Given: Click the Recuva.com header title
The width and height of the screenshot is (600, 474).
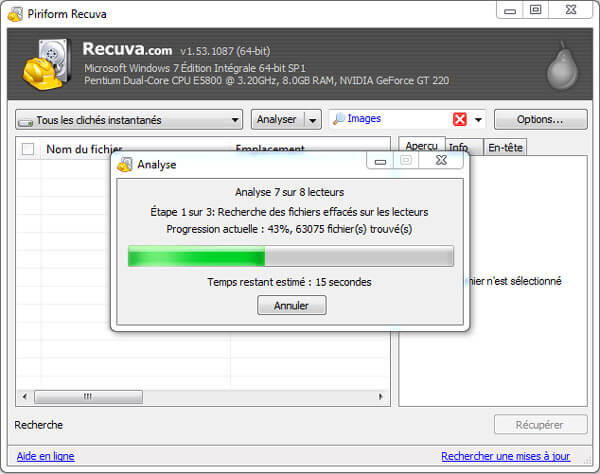Looking at the screenshot, I should [127, 49].
